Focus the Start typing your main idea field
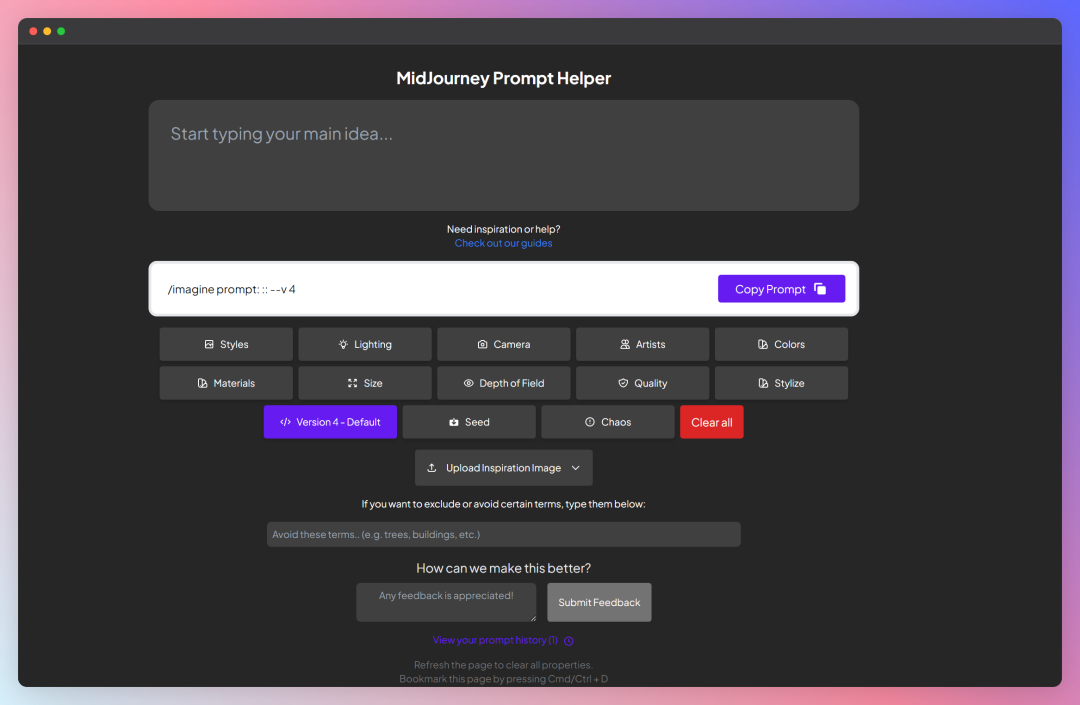 pos(503,156)
